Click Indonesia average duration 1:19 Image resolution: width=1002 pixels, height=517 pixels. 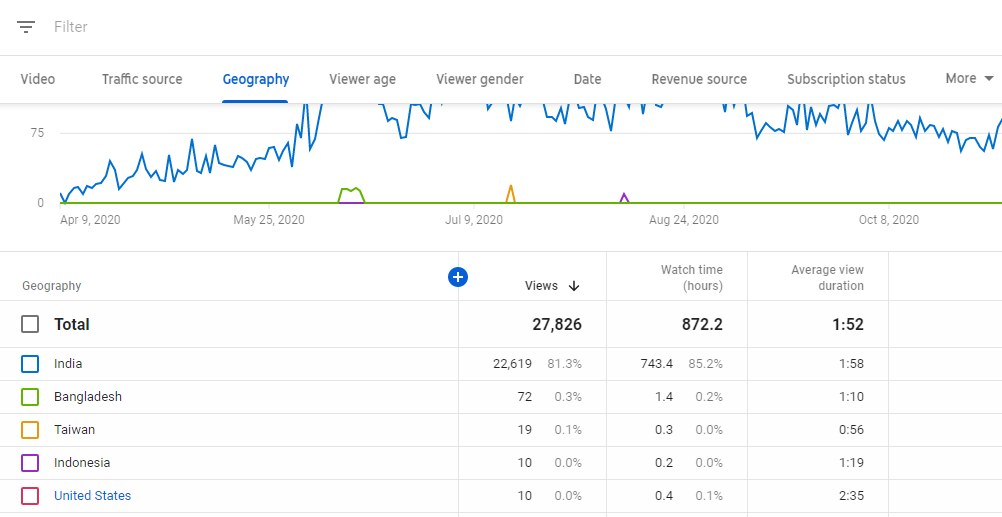tap(852, 463)
